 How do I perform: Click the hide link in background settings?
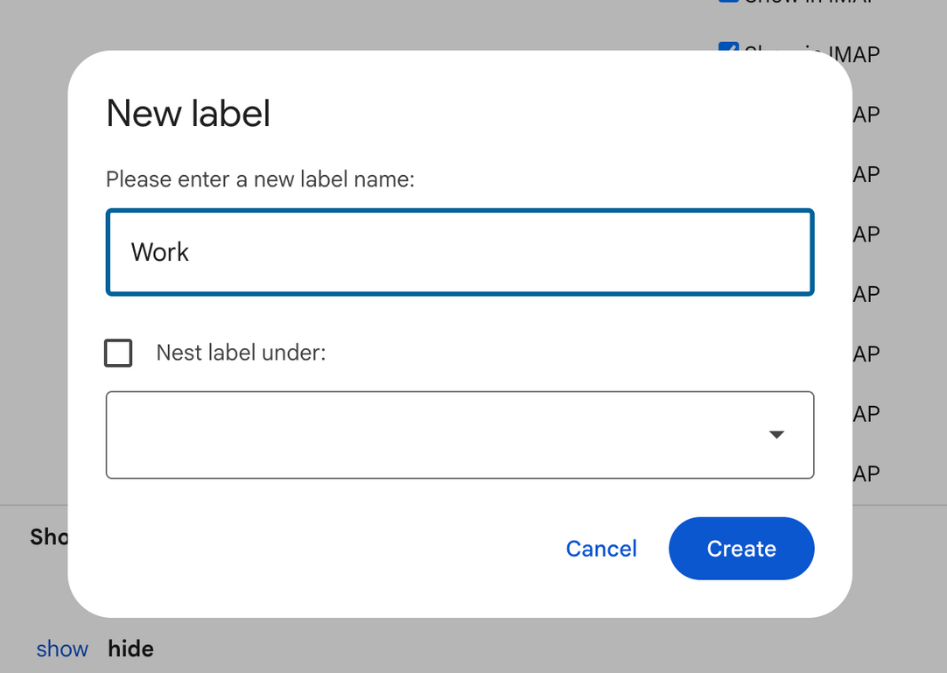pos(130,649)
